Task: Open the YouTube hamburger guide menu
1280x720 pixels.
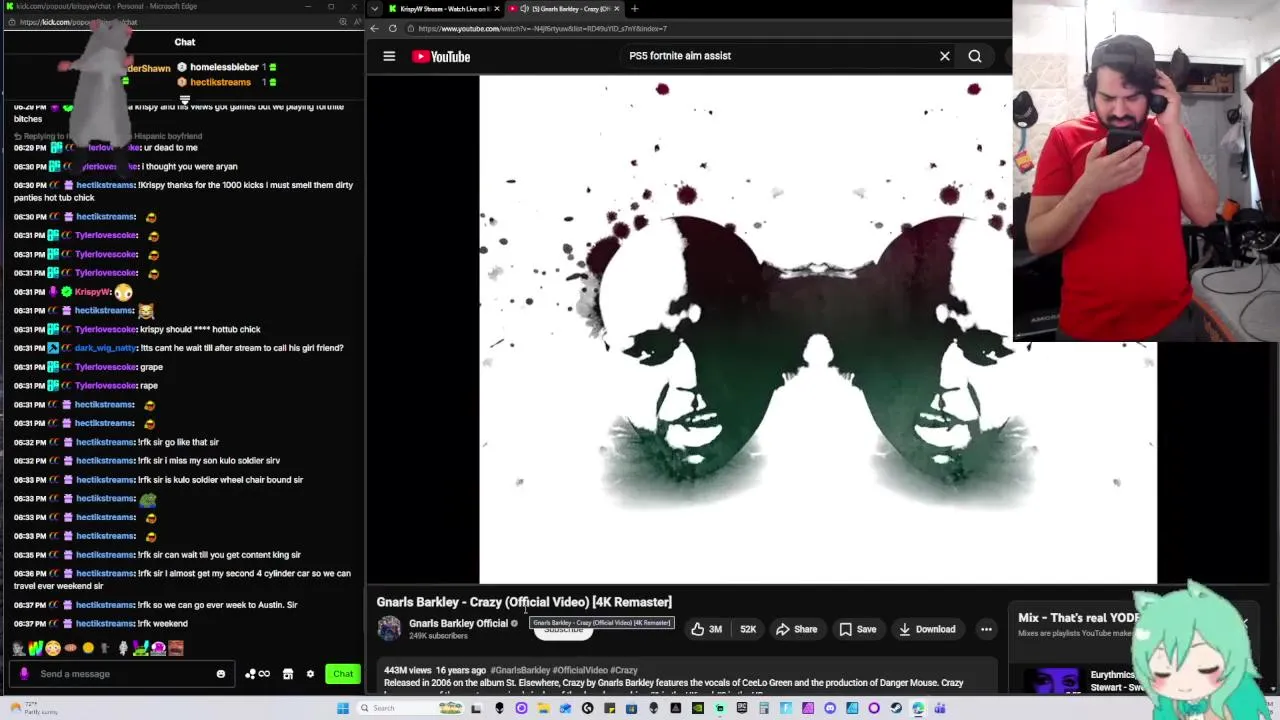Action: tap(389, 56)
